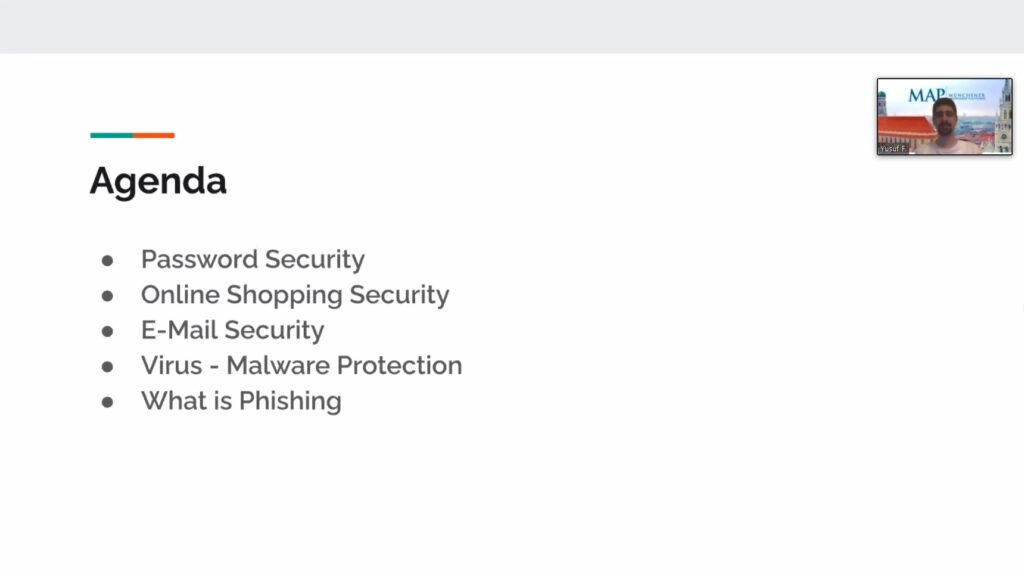Click the Virus - Malware Protection text

coord(301,365)
